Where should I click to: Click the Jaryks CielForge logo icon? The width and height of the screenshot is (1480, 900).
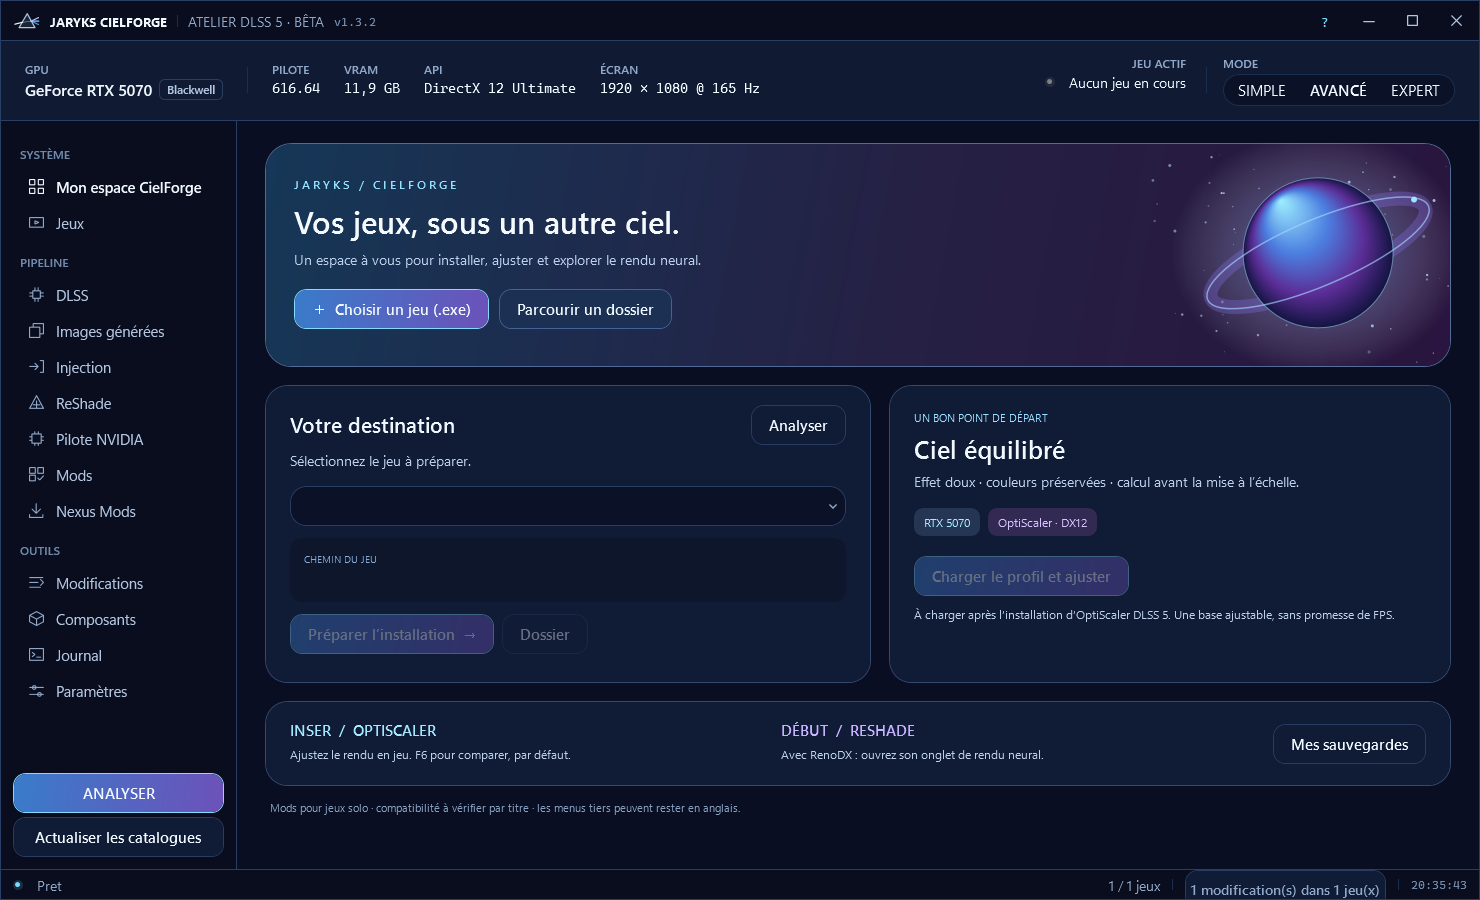(27, 21)
